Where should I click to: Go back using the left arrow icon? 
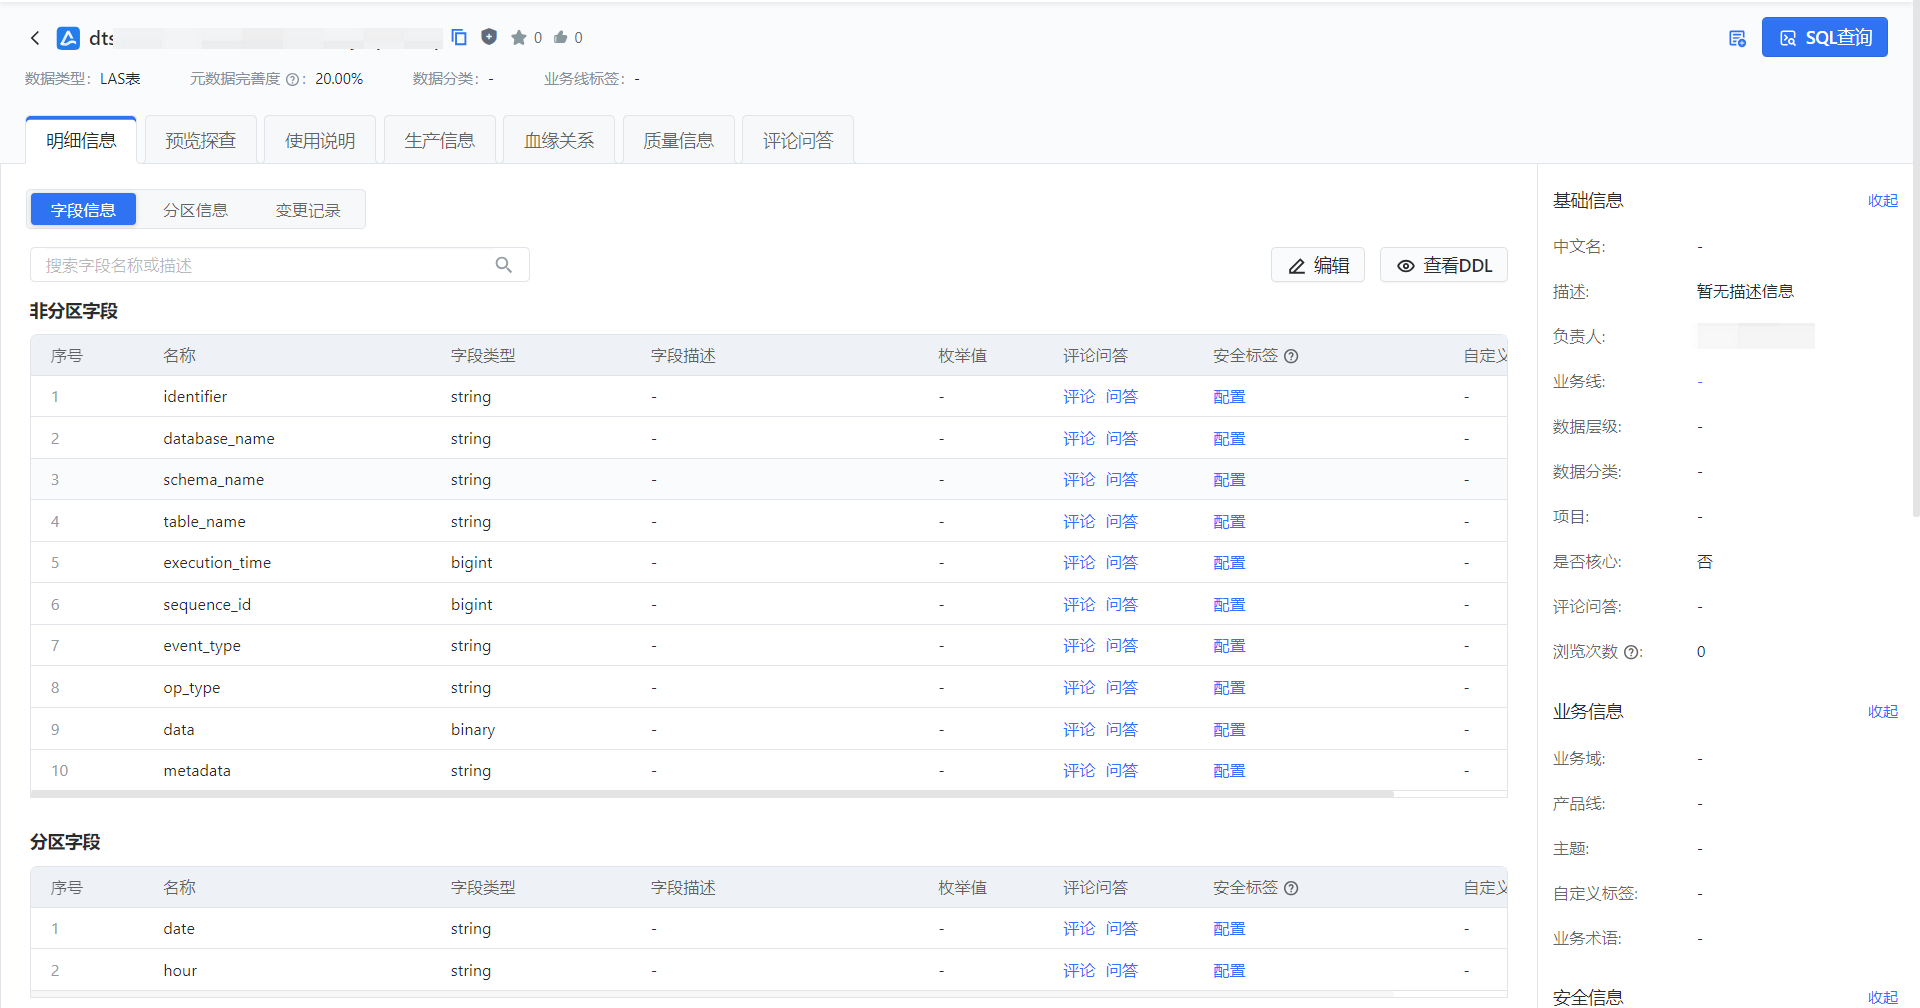[x=35, y=38]
